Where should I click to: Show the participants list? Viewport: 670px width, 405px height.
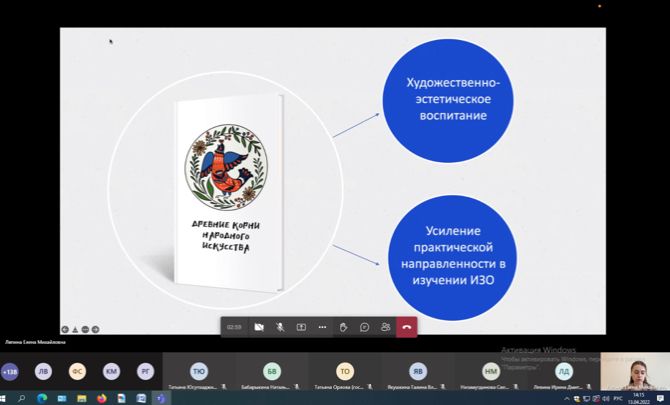pos(385,326)
